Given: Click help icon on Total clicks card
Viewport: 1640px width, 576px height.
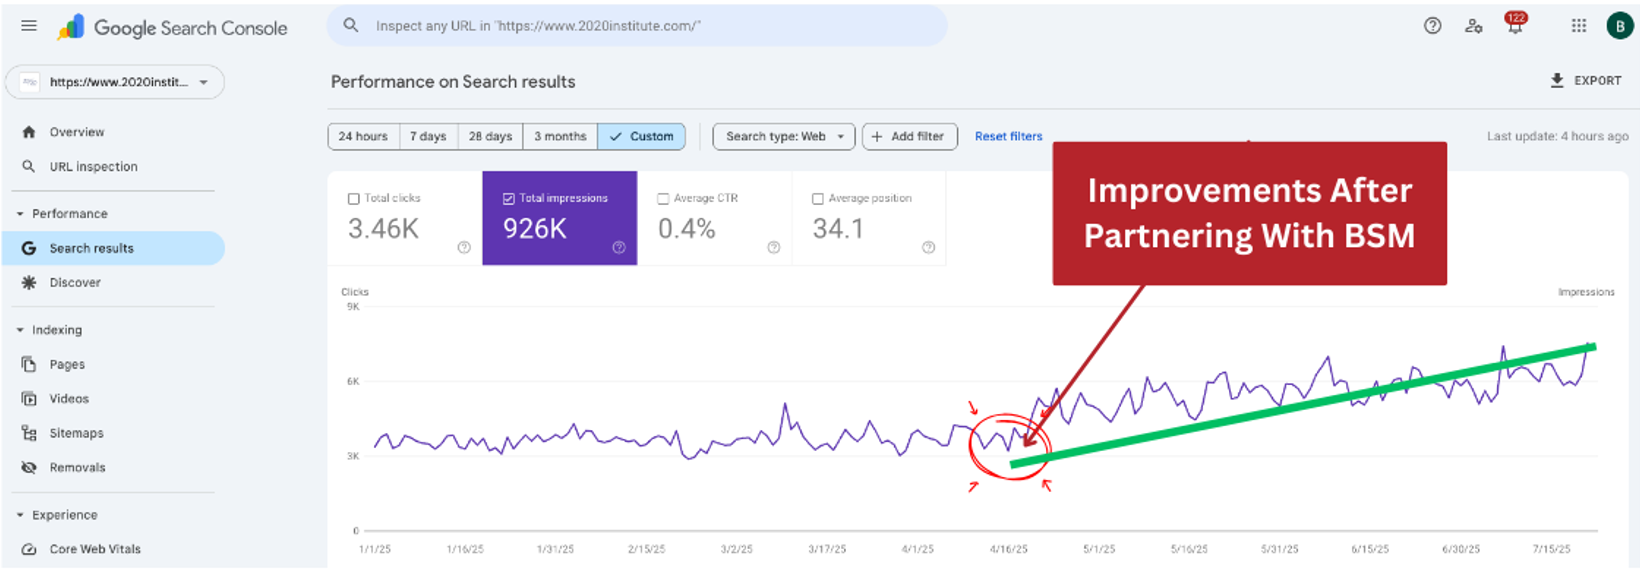Looking at the screenshot, I should point(464,248).
